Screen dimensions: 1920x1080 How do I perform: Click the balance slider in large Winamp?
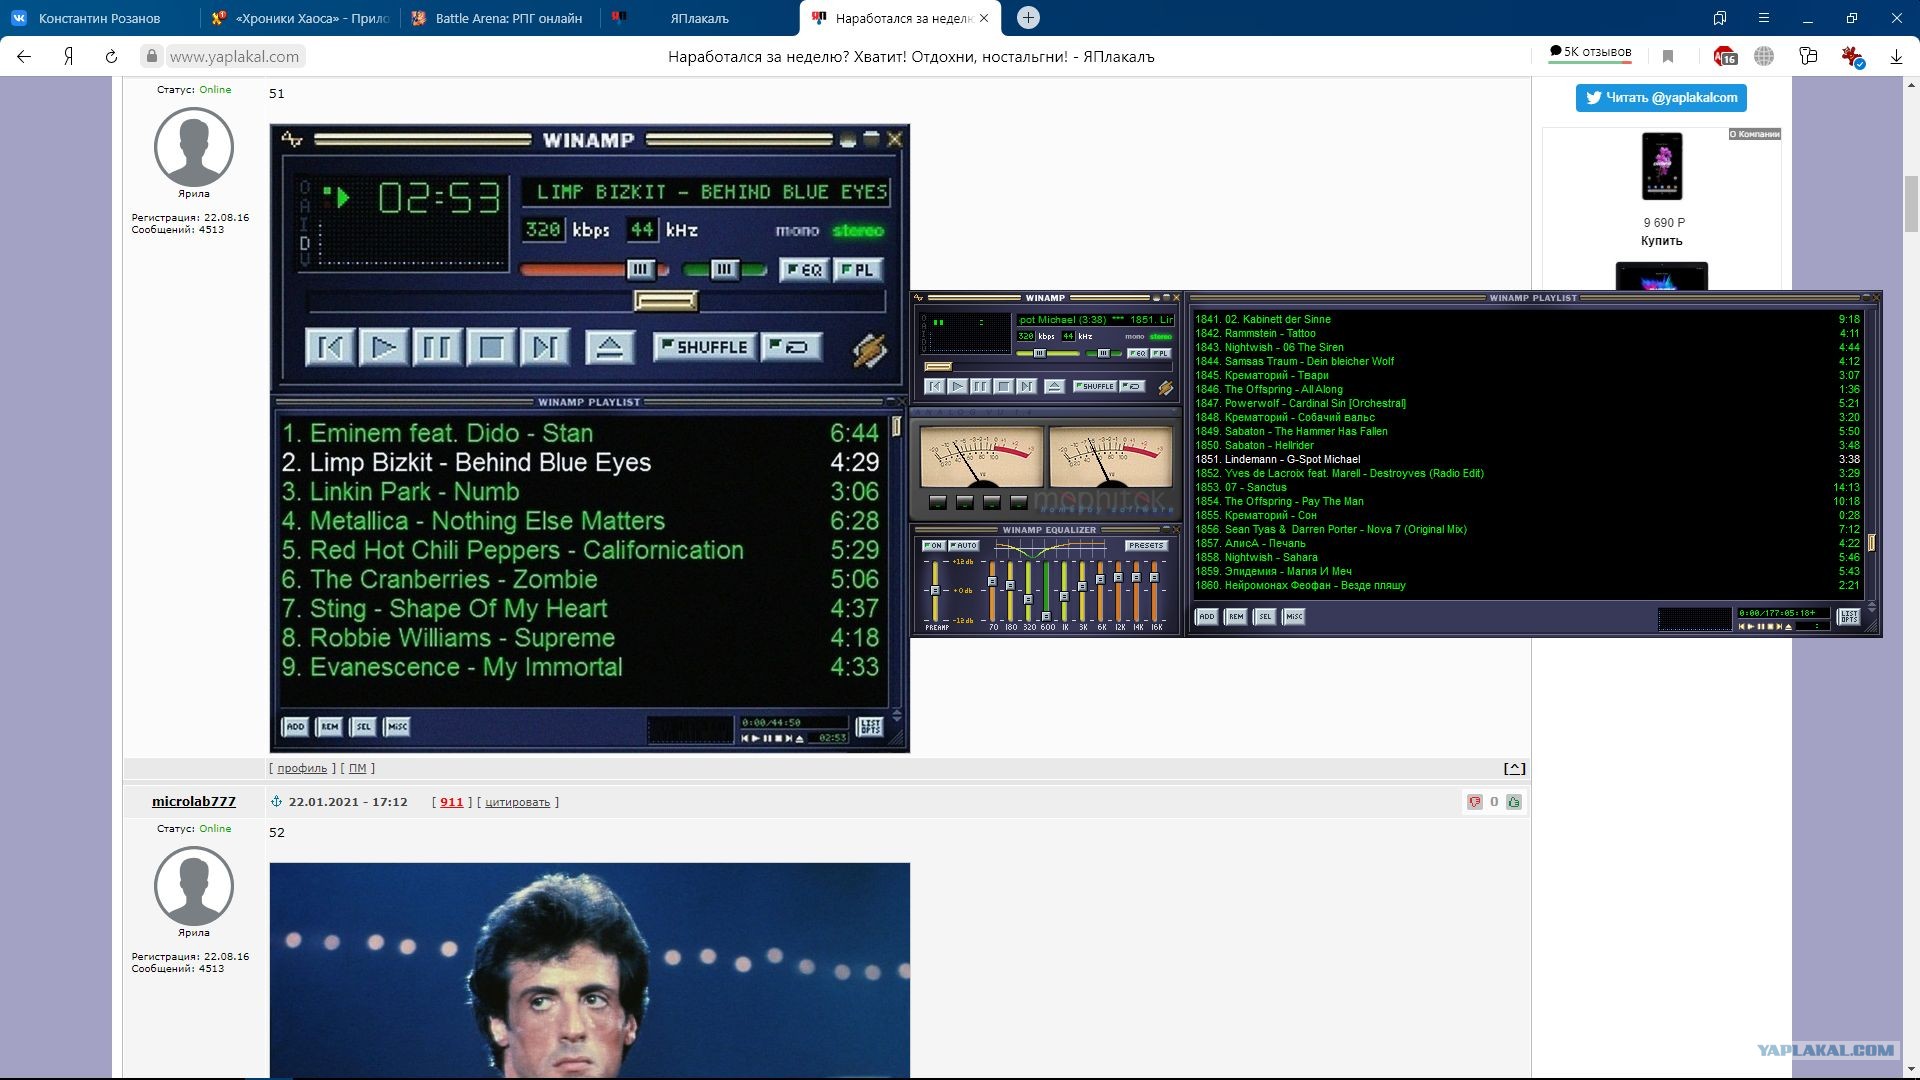(725, 270)
